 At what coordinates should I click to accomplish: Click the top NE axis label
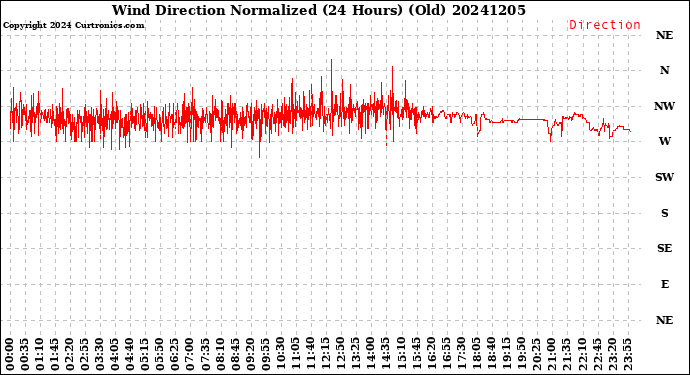click(x=664, y=35)
